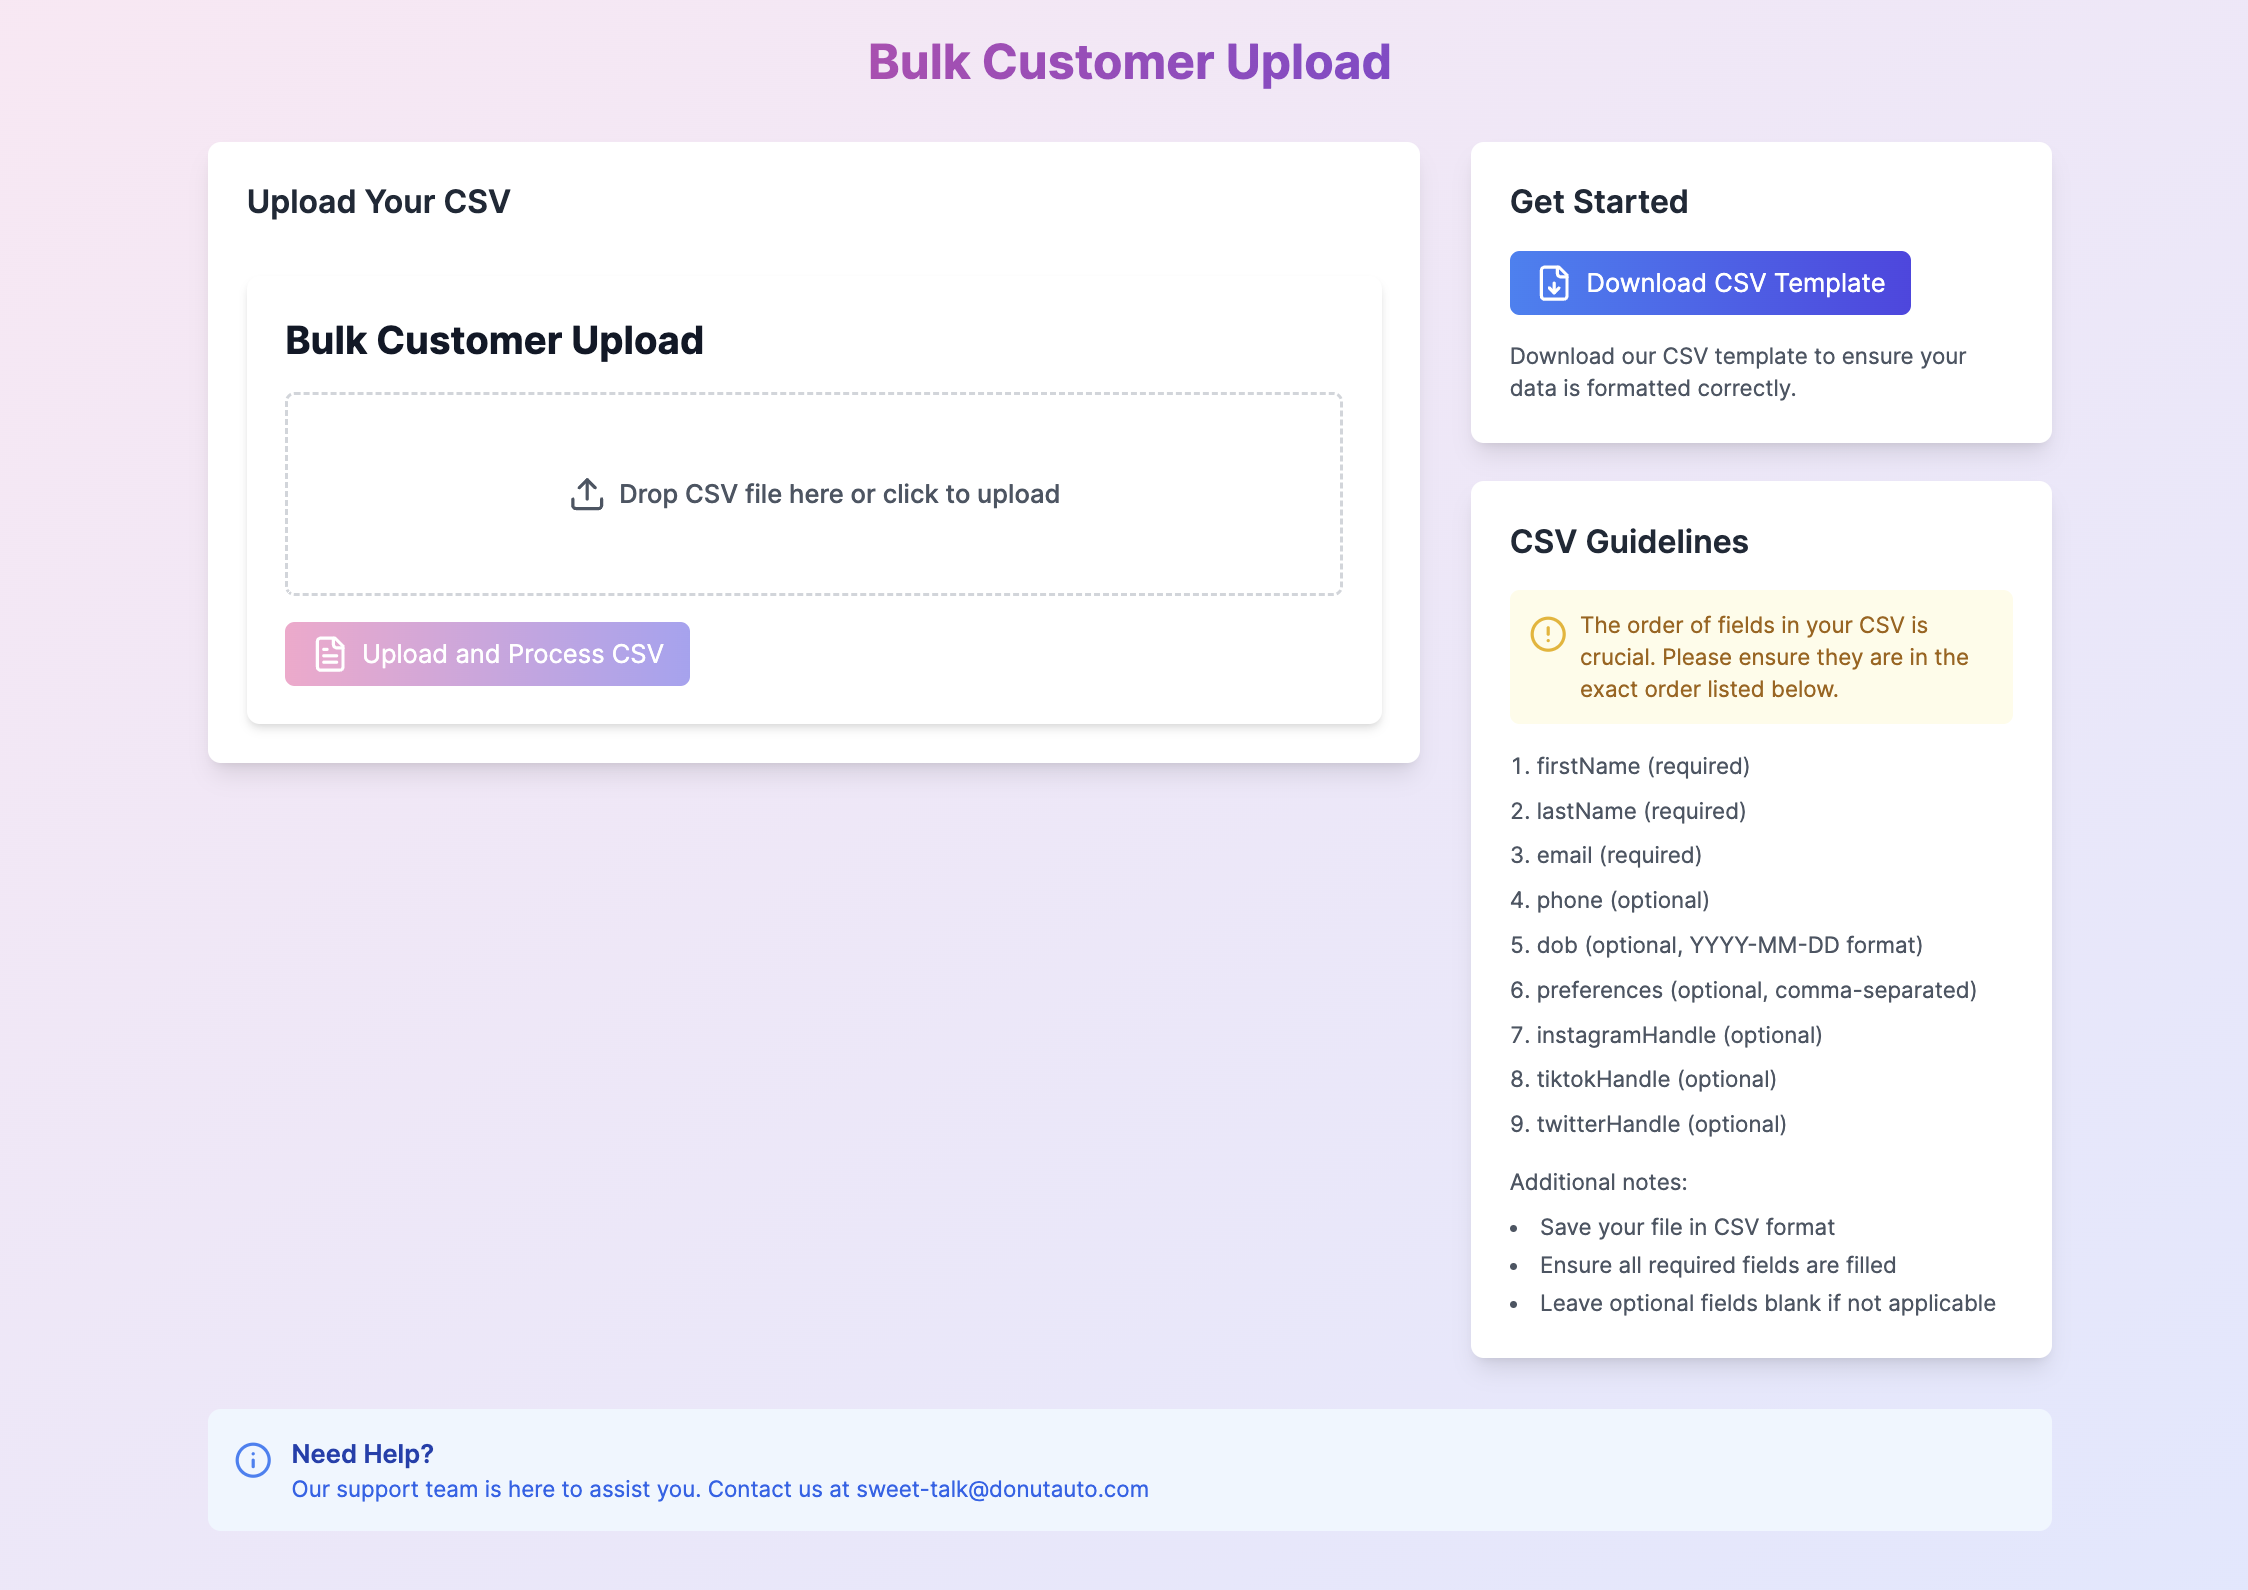Screen dimensions: 2248x1590
Task: Click the file download icon on template button
Action: point(1553,283)
